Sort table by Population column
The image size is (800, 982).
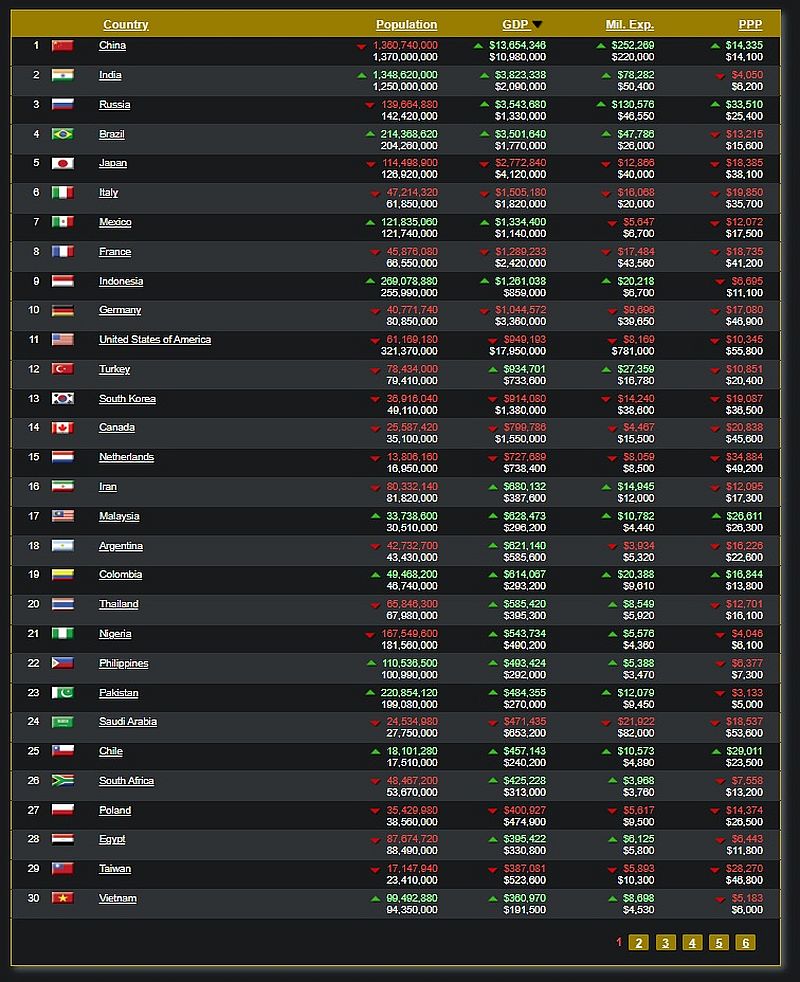point(406,25)
